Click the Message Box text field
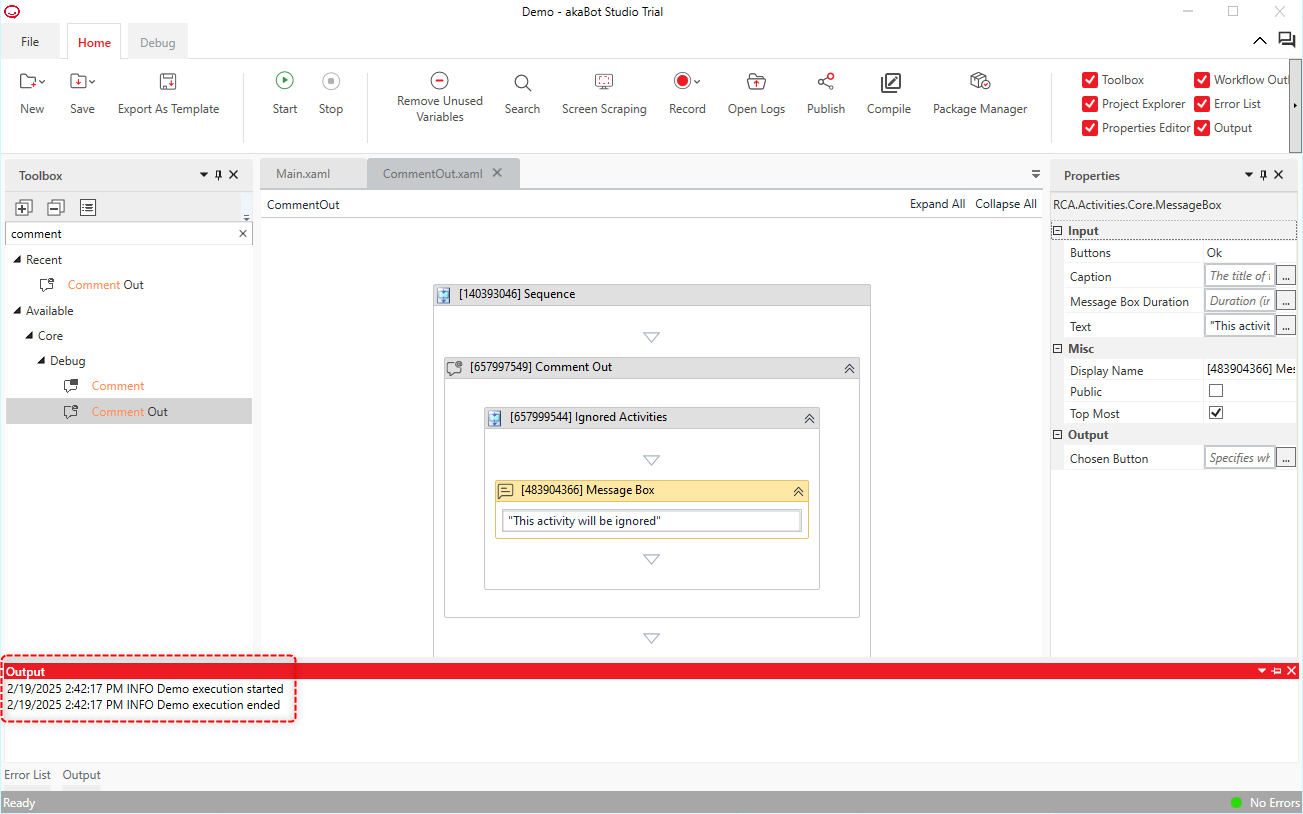 pos(652,521)
